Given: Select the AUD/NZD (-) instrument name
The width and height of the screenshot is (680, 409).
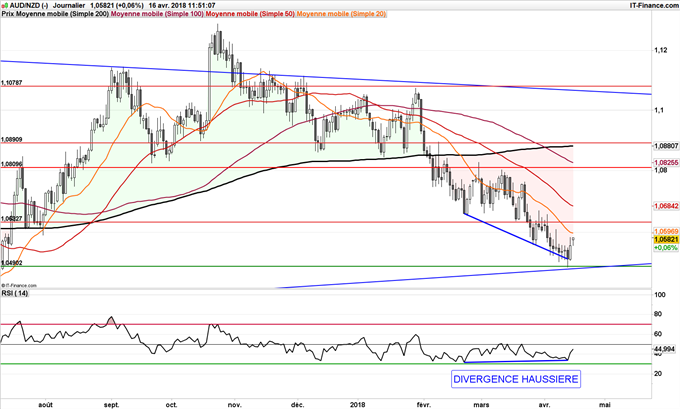Looking at the screenshot, I should [x=28, y=5].
